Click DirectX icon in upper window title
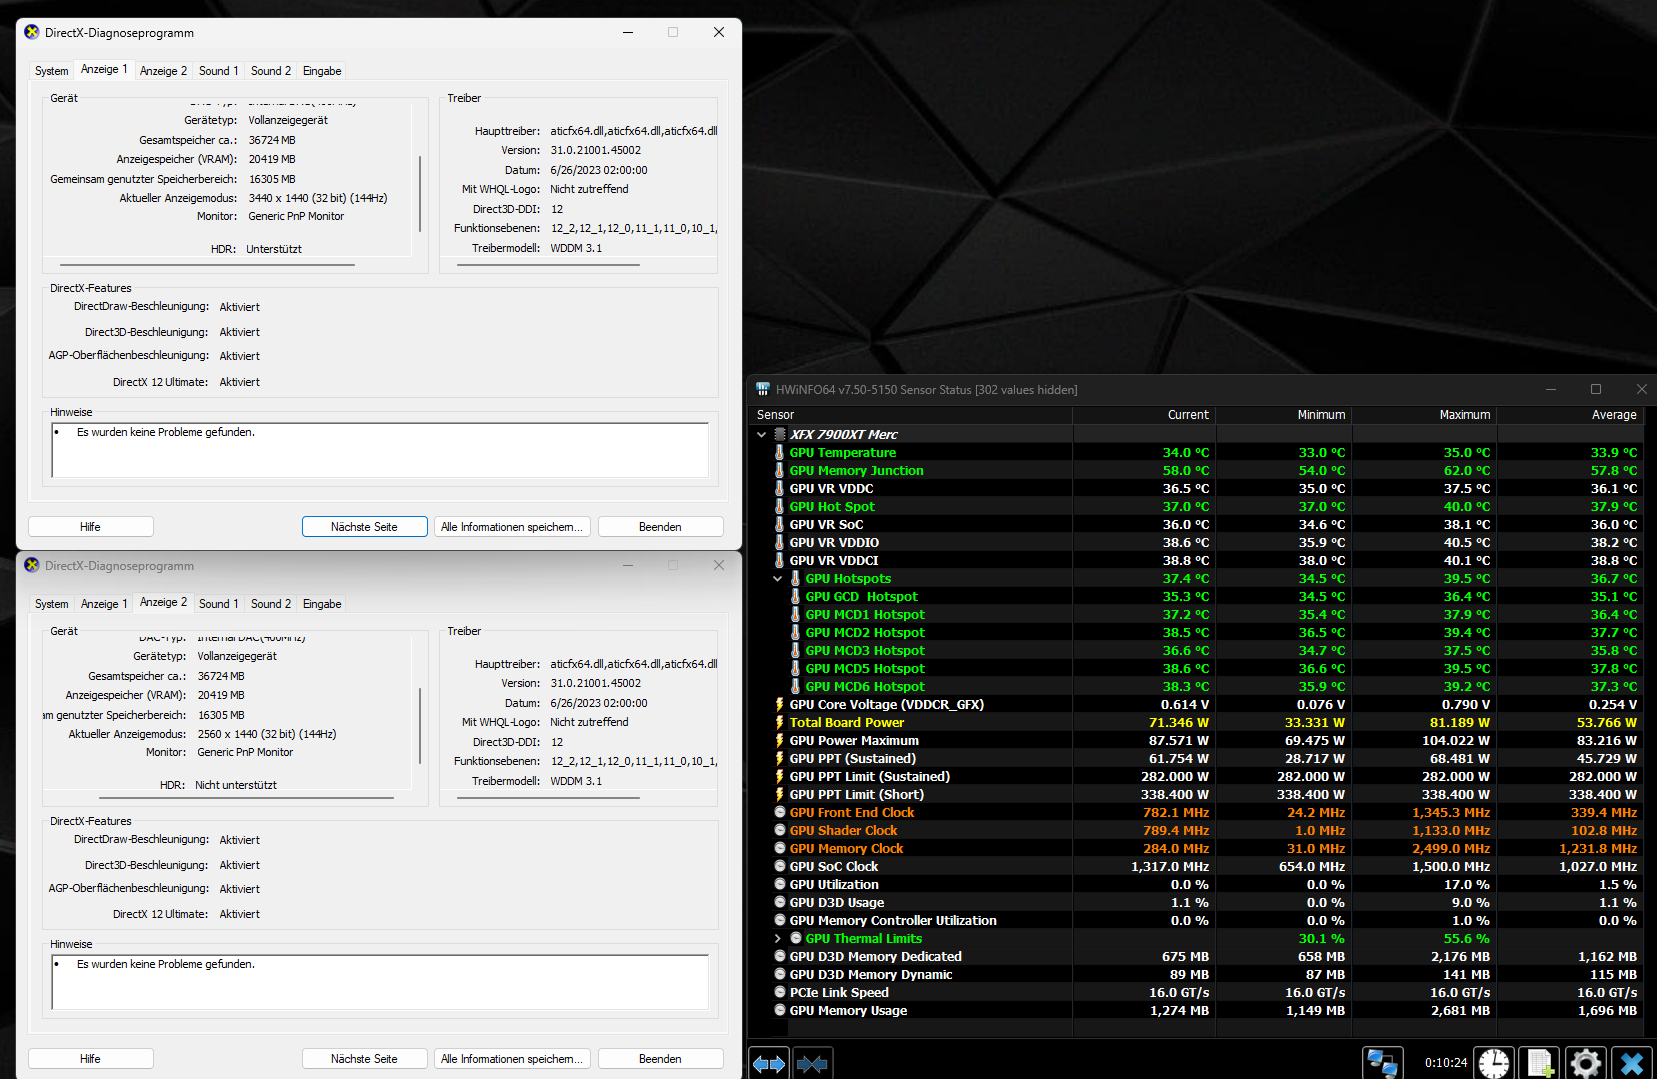Screen dimensions: 1657x1079 [x=31, y=32]
